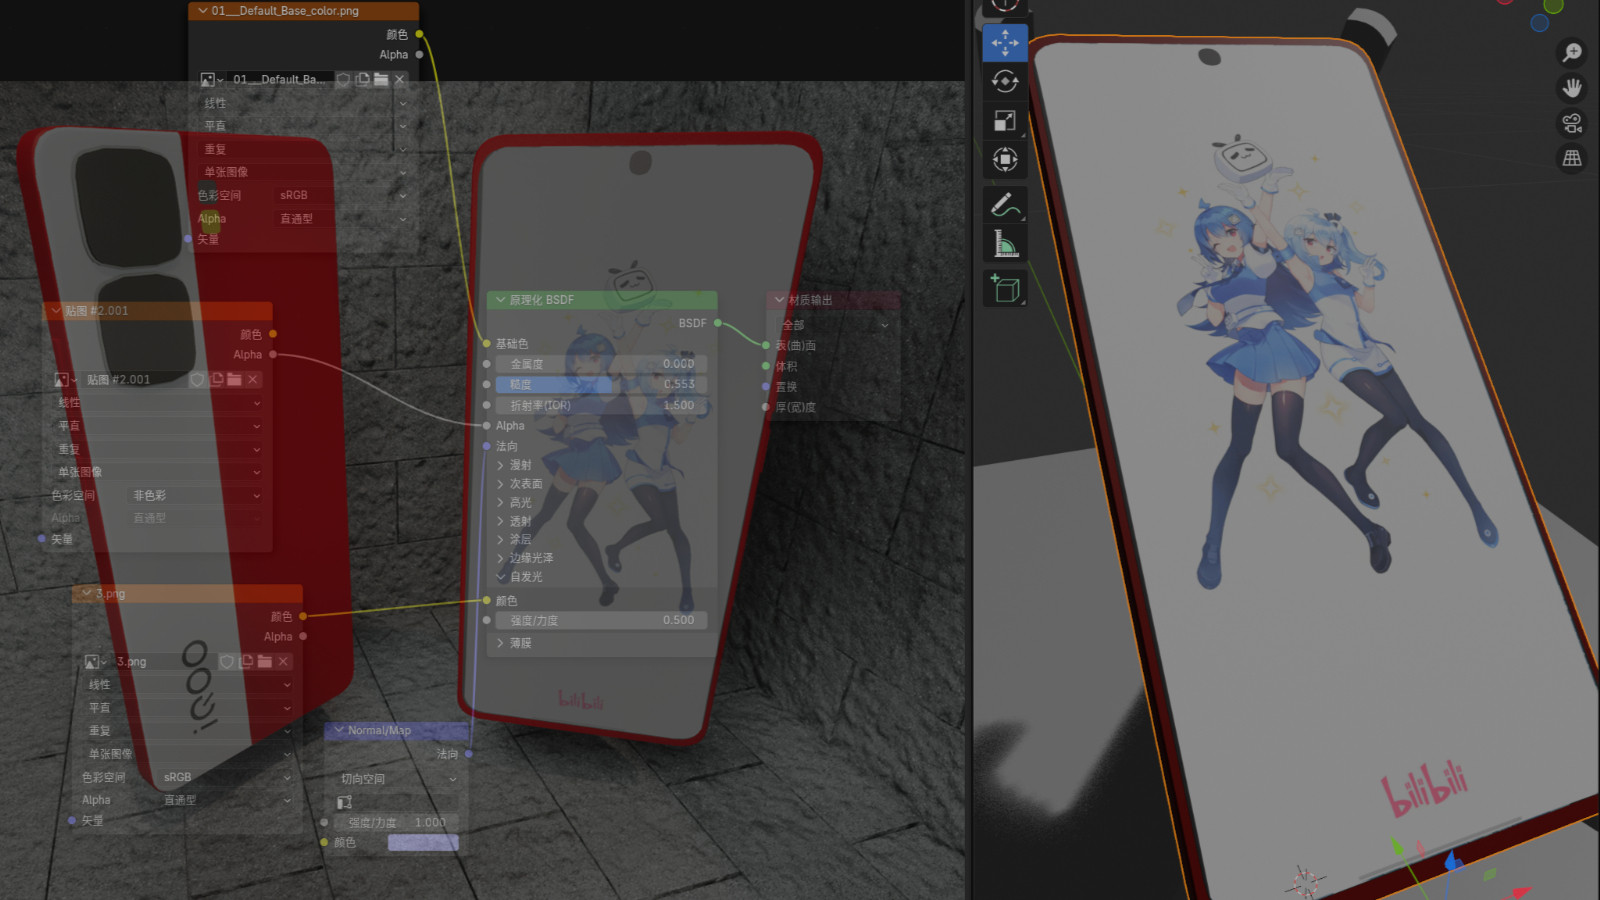1600x900 pixels.
Task: Open sRGB color space dropdown in 3.png node
Action: 226,777
